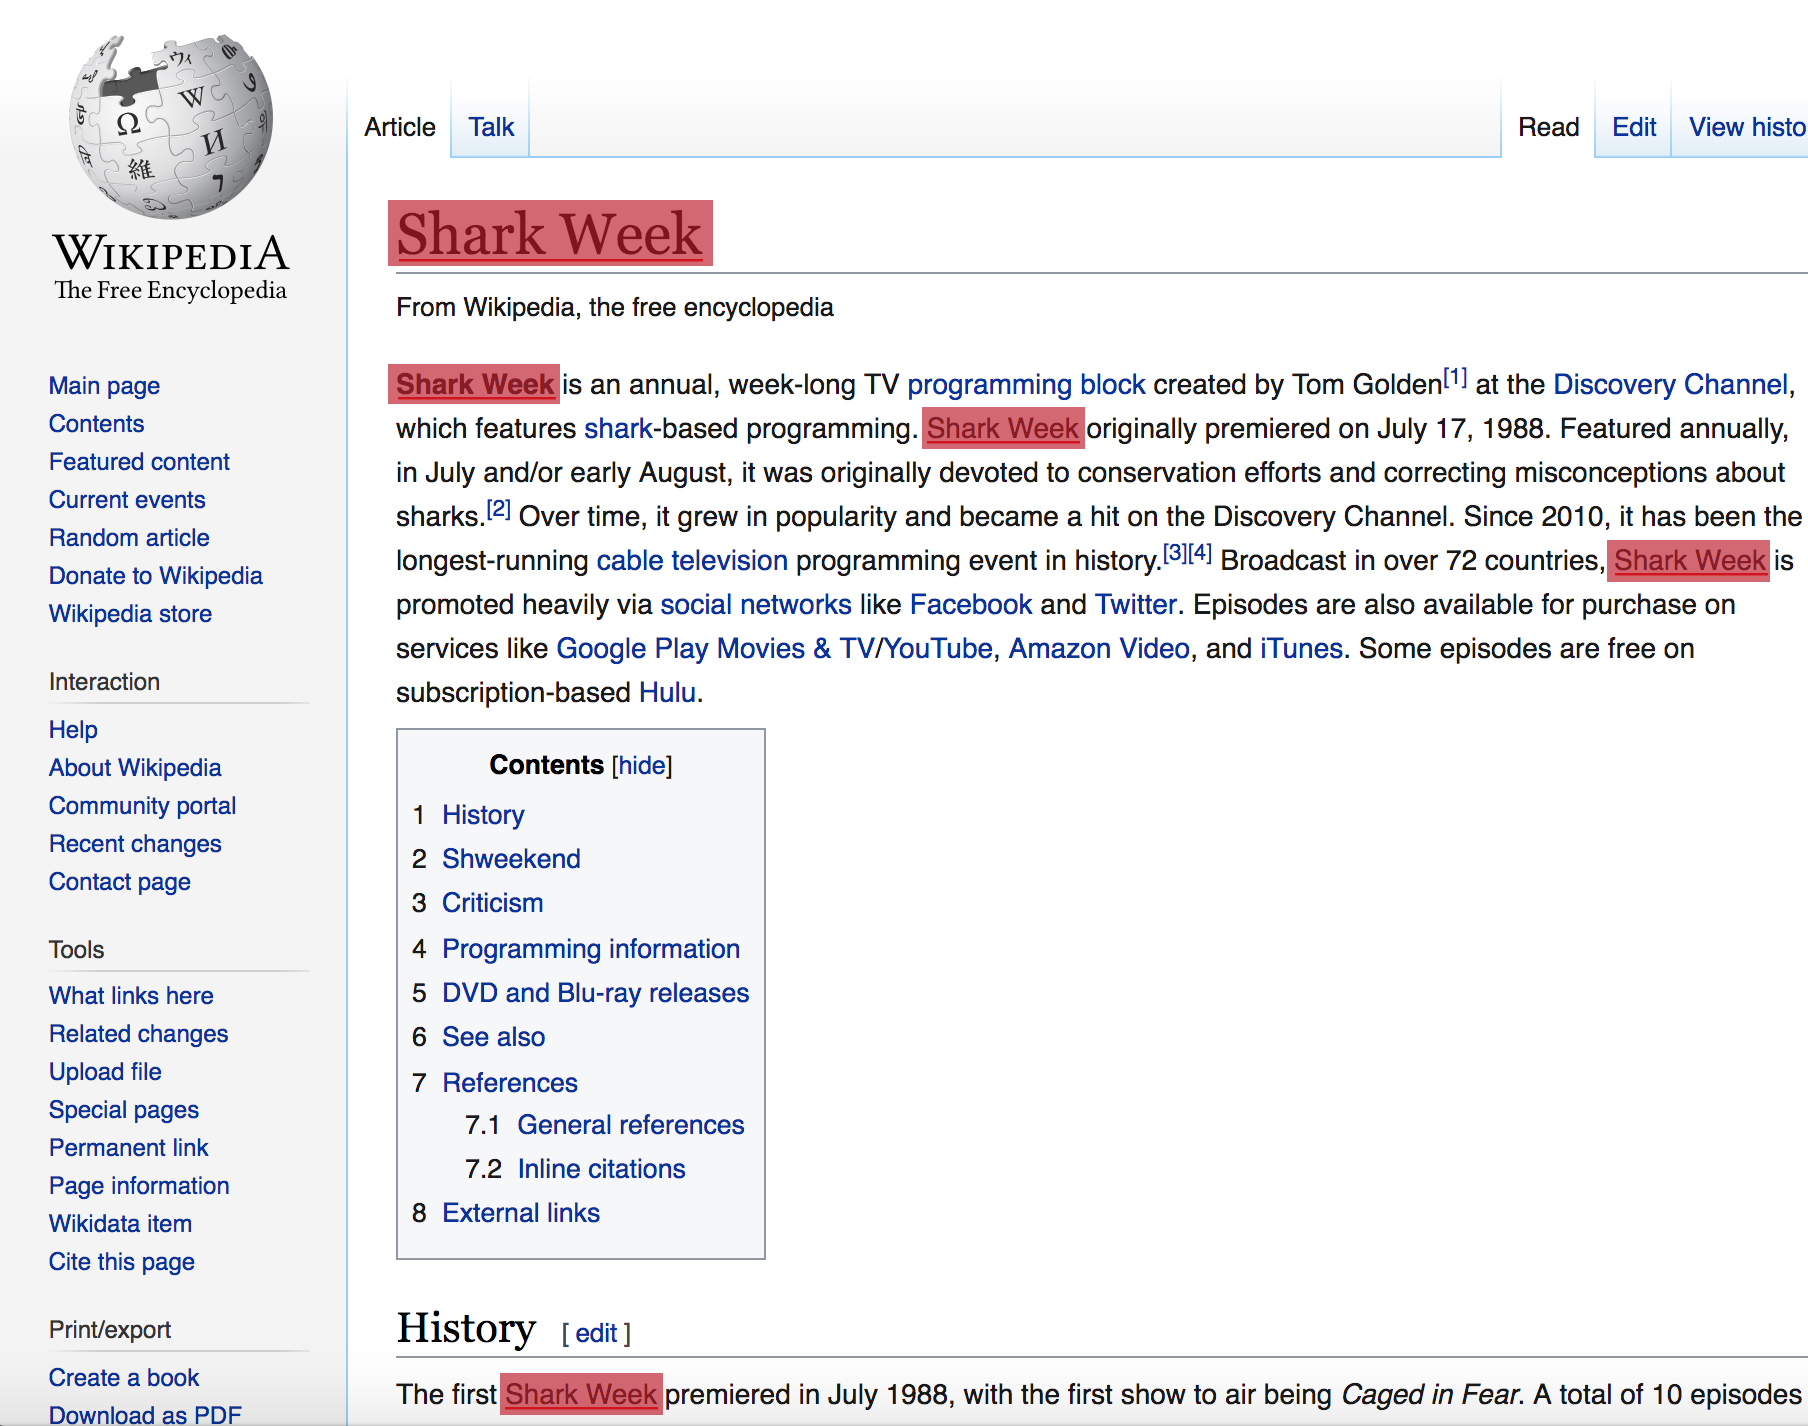The image size is (1808, 1426).
Task: Open Featured content link
Action: (x=139, y=462)
